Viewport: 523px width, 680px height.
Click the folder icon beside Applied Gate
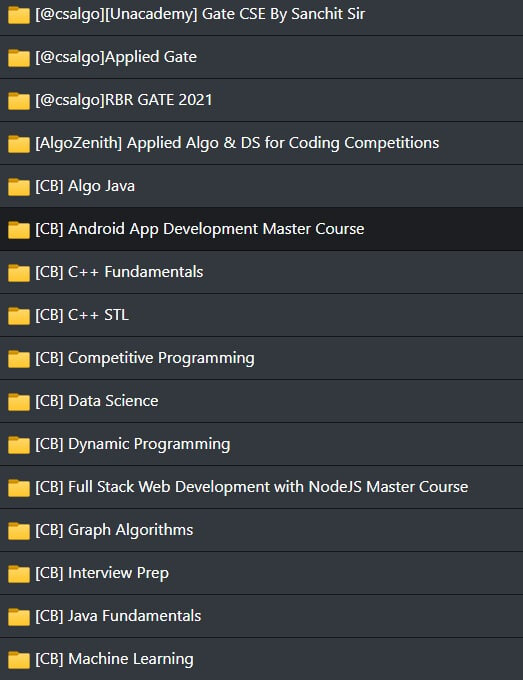pyautogui.click(x=19, y=57)
